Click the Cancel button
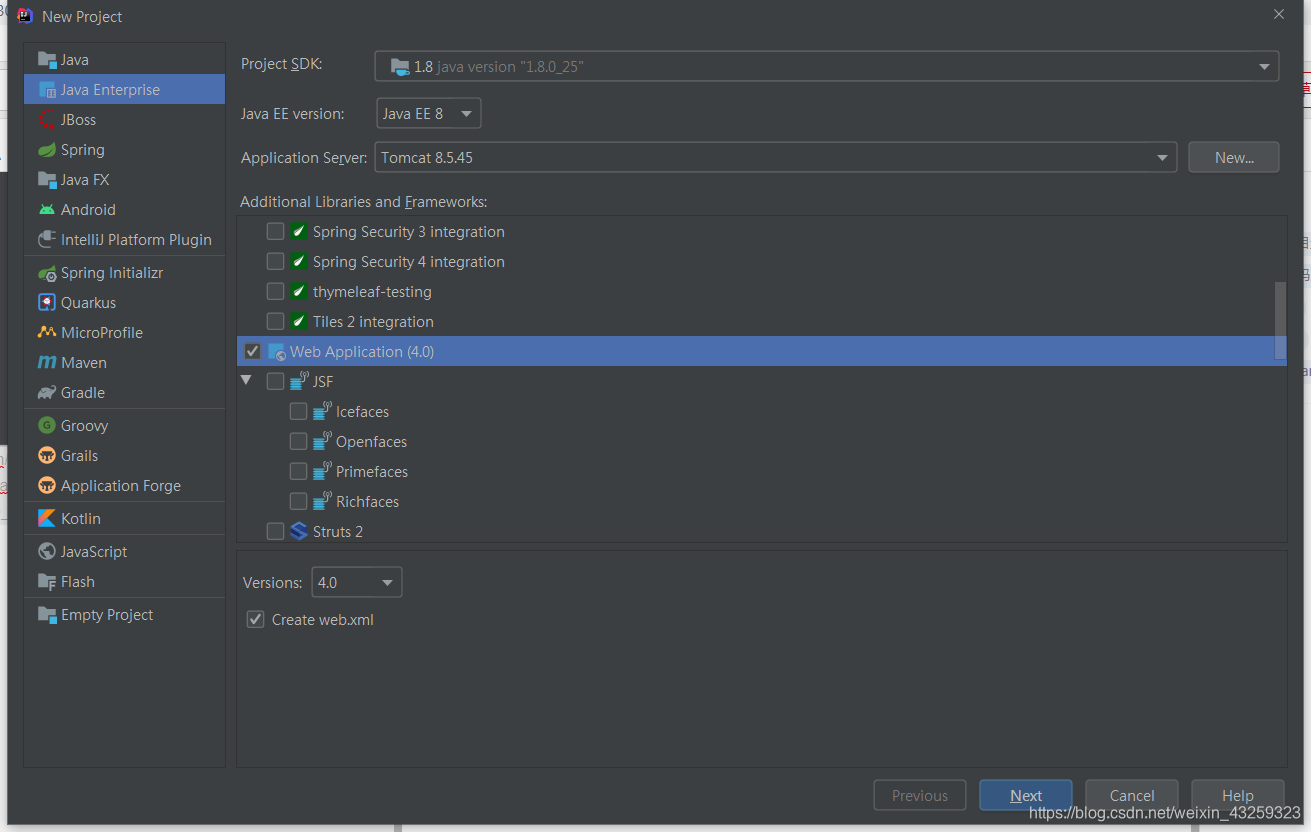This screenshot has height=832, width=1311. (x=1132, y=796)
